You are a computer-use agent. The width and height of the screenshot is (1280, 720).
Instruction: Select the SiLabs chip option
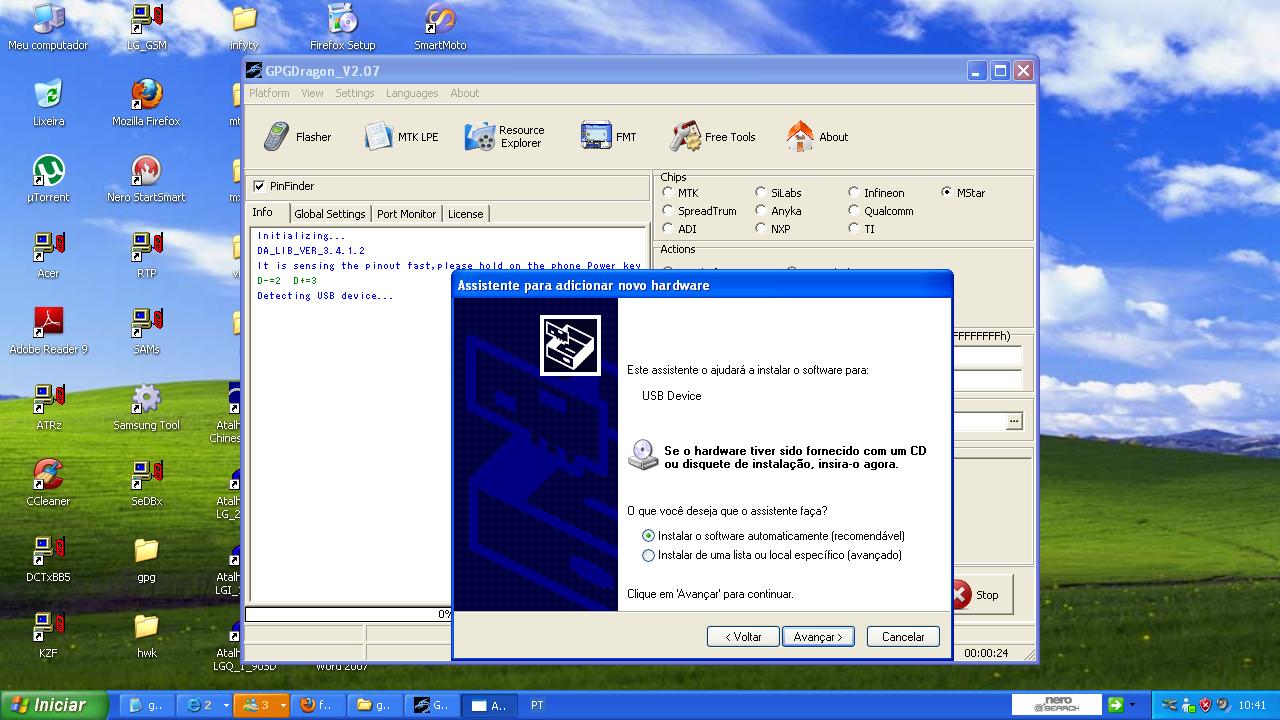click(761, 192)
